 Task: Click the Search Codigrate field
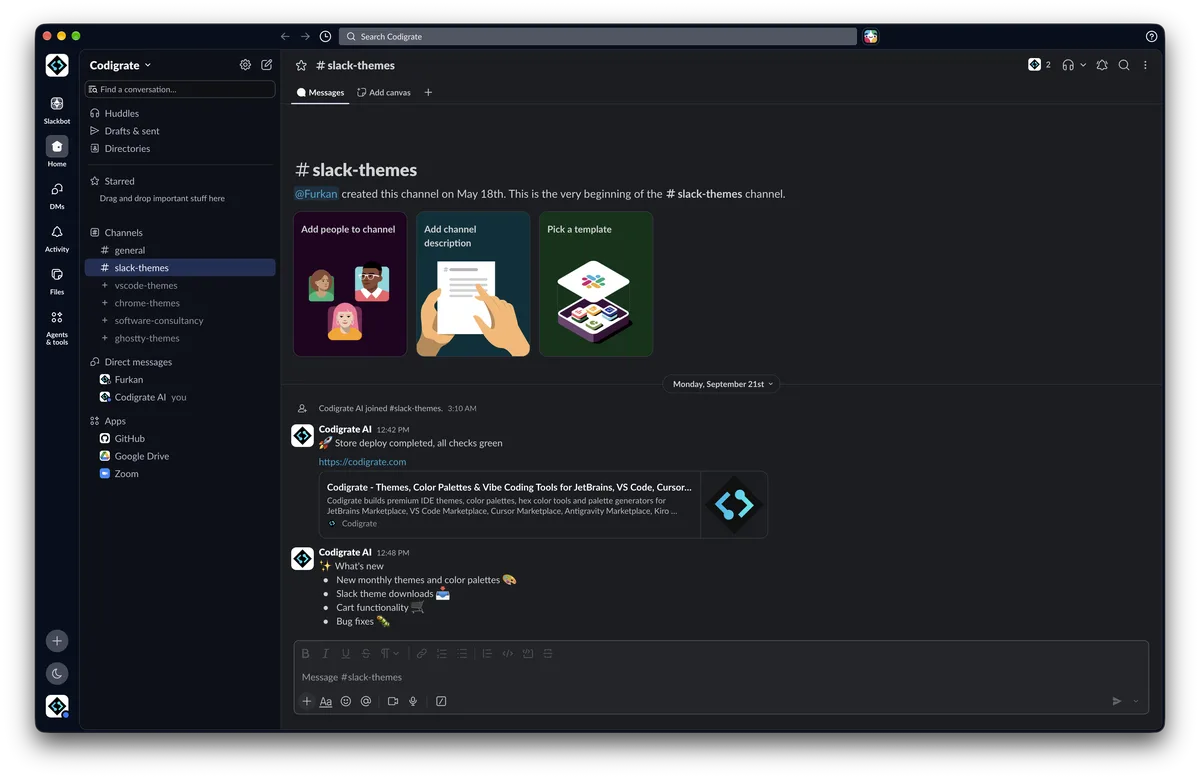coord(598,36)
